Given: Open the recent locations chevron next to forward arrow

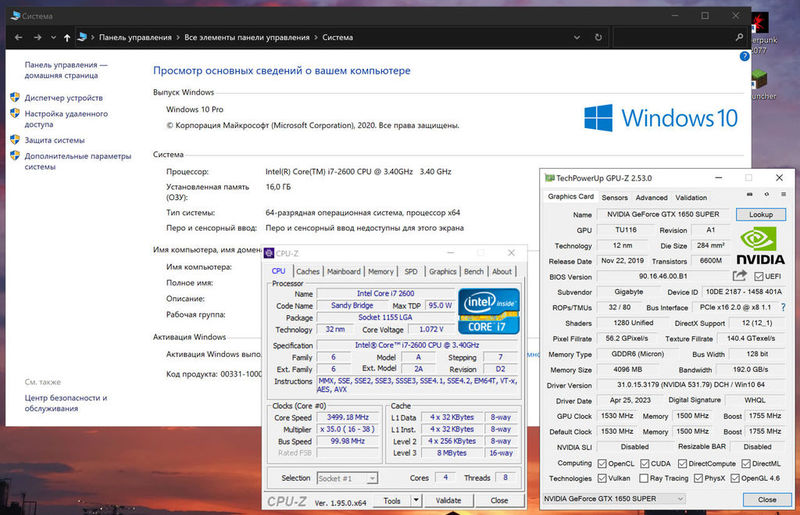Looking at the screenshot, I should [x=53, y=37].
